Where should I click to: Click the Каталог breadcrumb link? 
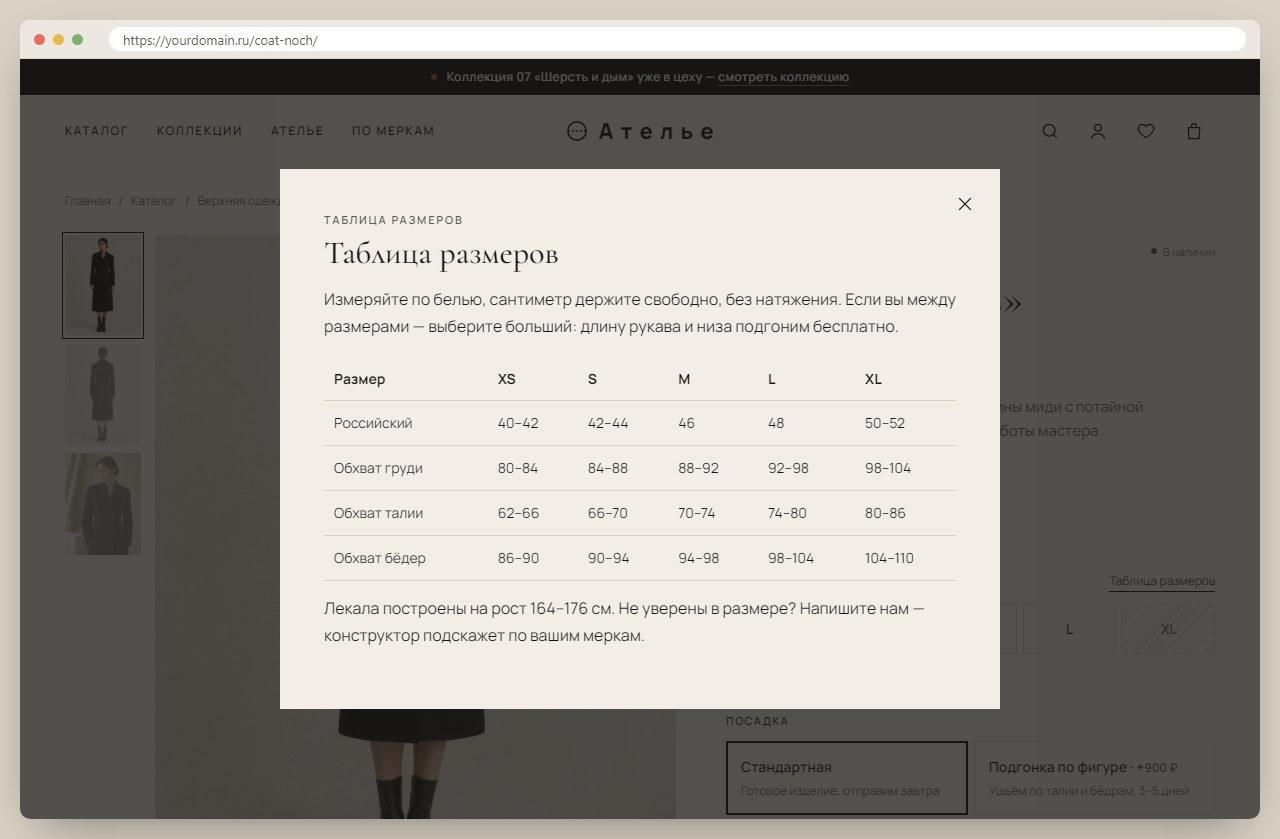click(153, 201)
